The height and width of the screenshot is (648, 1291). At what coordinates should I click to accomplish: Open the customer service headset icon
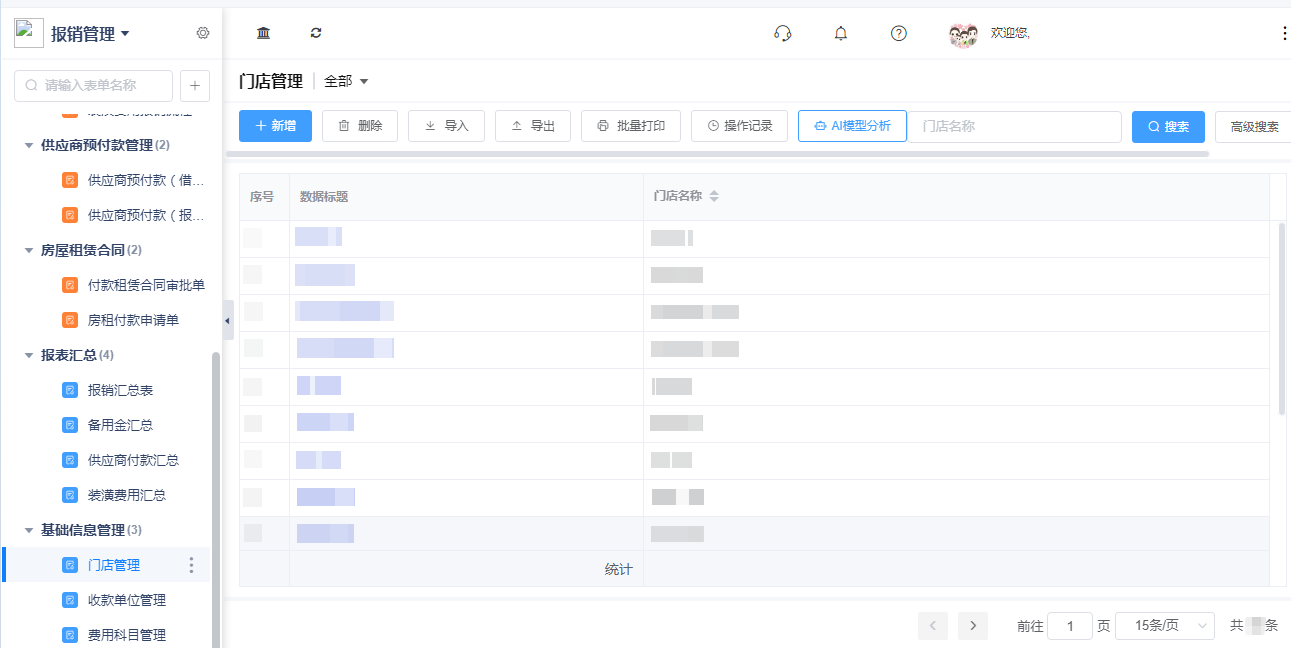783,33
